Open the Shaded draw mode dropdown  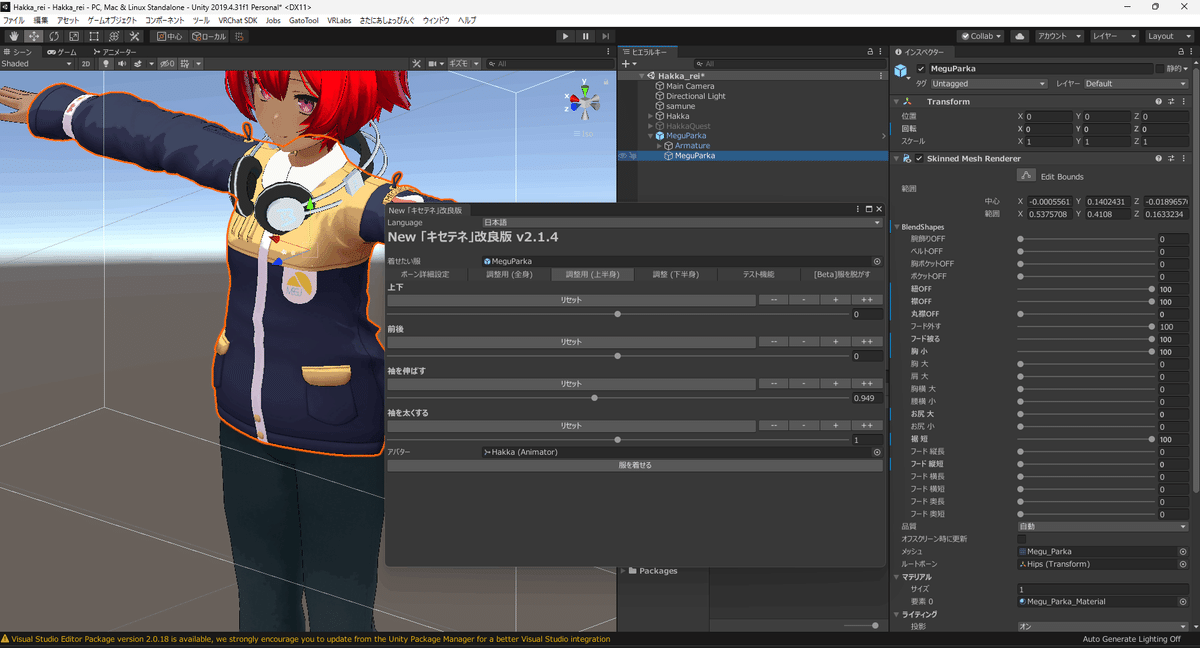(37, 63)
